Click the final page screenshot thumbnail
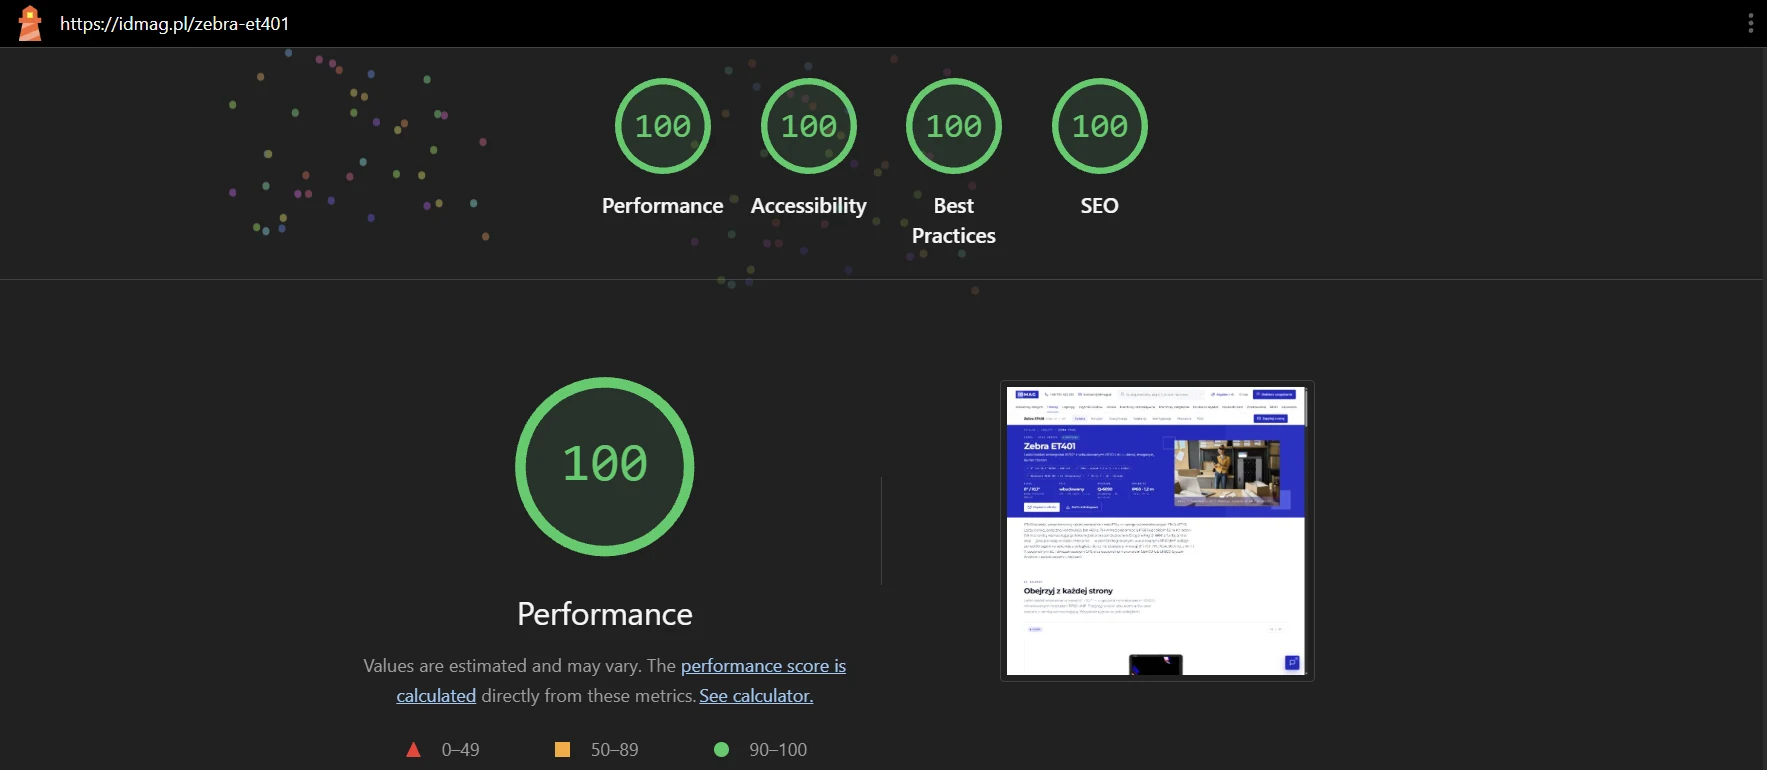The width and height of the screenshot is (1767, 770). point(1157,531)
